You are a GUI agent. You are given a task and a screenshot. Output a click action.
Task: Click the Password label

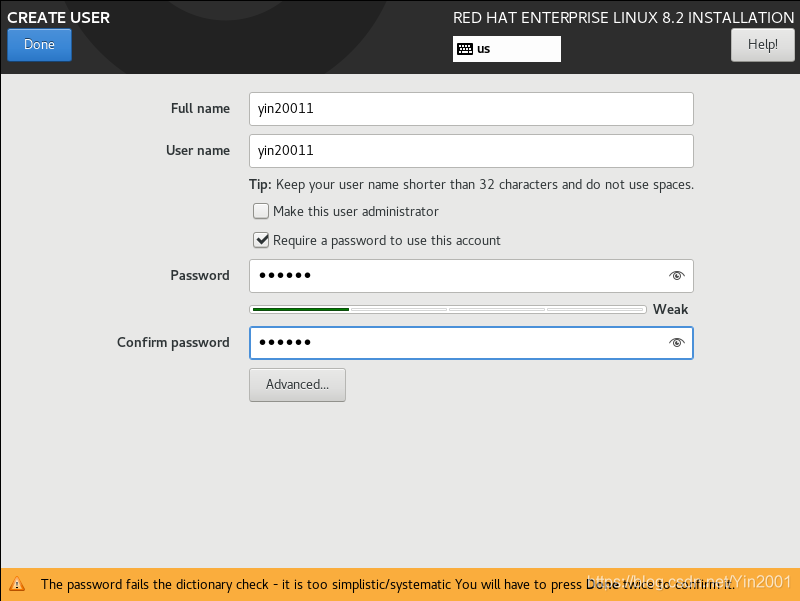click(200, 276)
